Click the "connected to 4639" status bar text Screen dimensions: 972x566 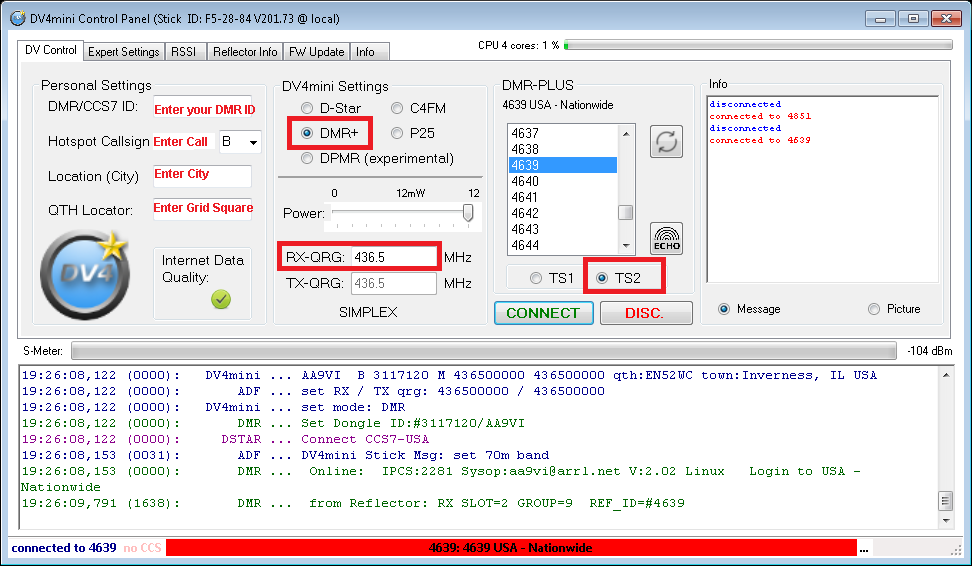(x=64, y=548)
